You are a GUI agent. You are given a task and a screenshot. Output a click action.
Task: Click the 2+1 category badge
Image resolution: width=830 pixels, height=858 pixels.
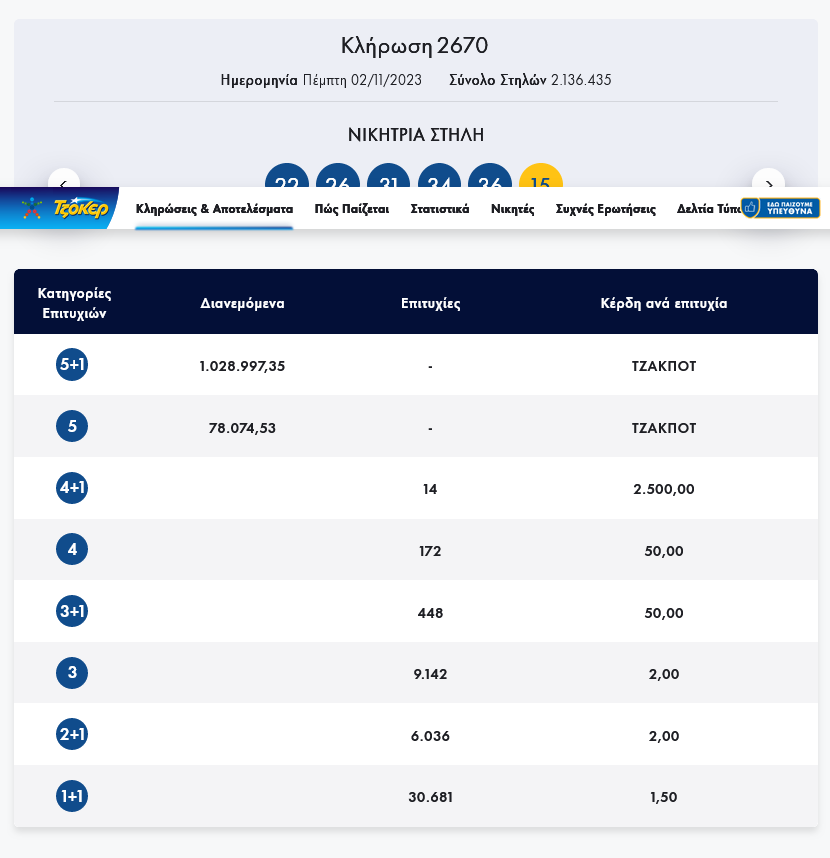(x=72, y=735)
